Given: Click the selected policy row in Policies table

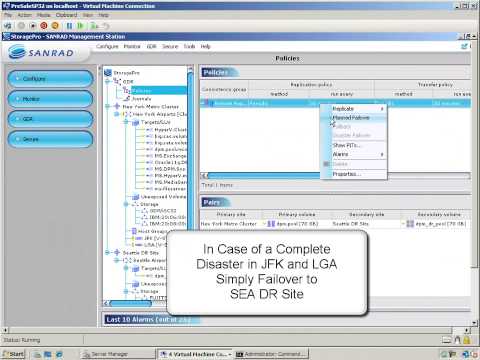Looking at the screenshot, I should 335,103.
